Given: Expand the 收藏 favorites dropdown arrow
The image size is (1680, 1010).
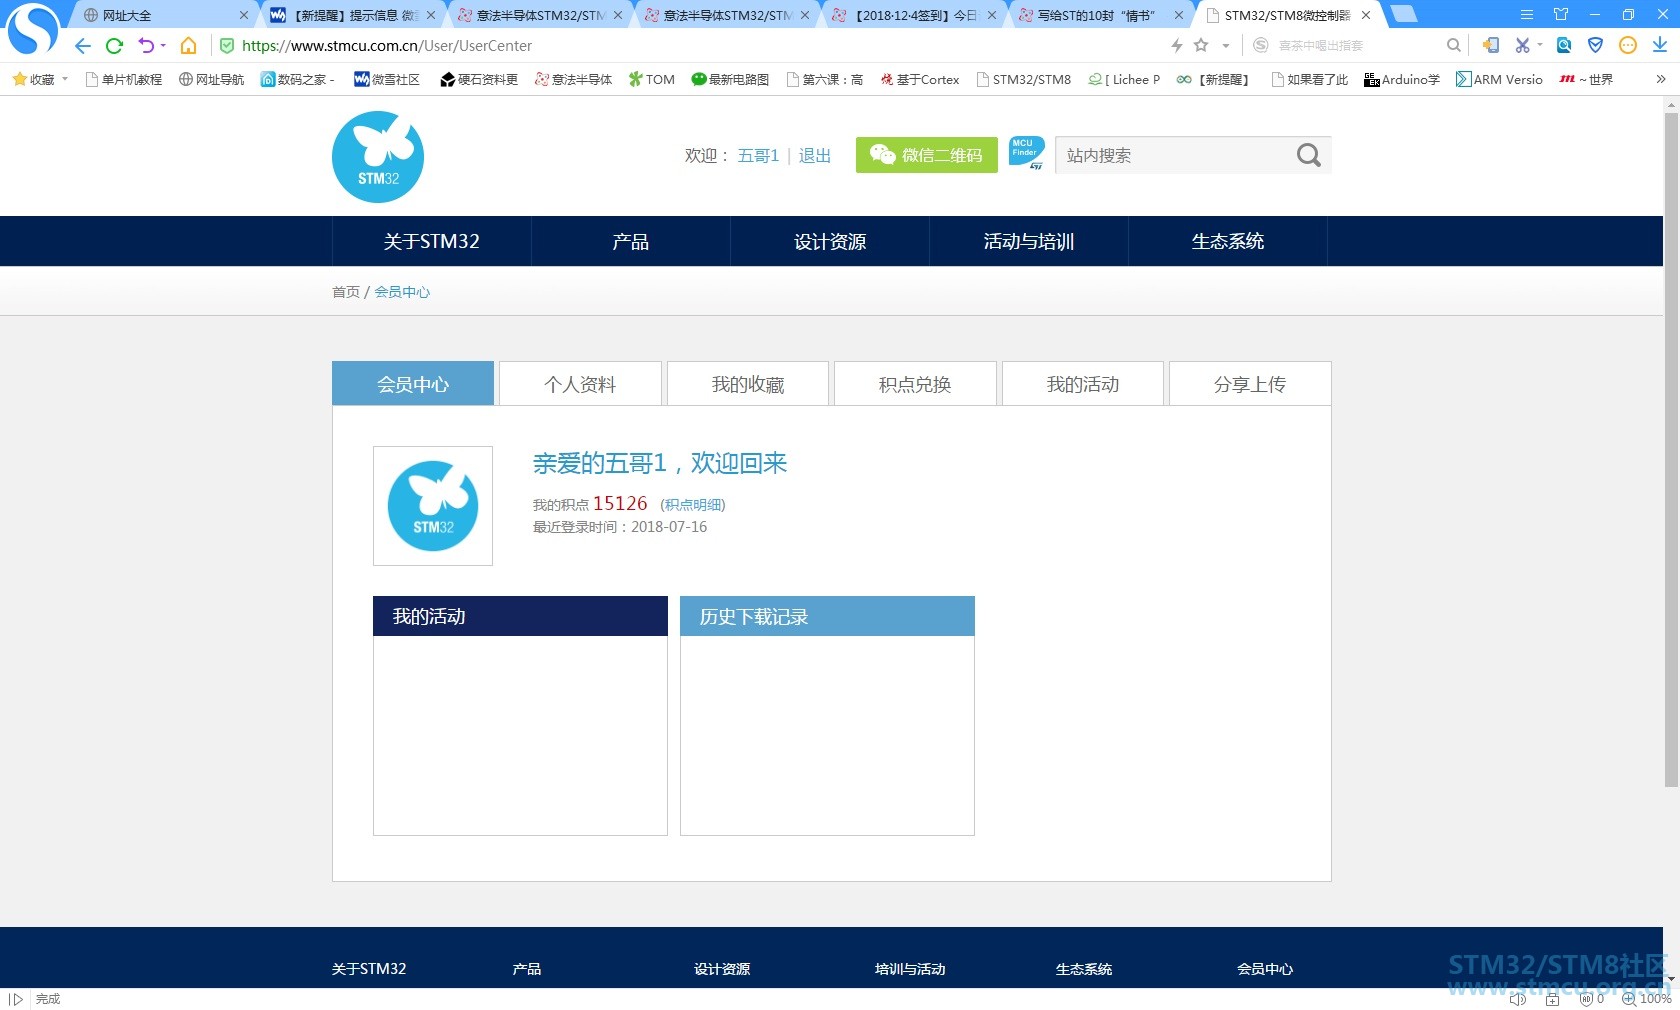Looking at the screenshot, I should 65,79.
